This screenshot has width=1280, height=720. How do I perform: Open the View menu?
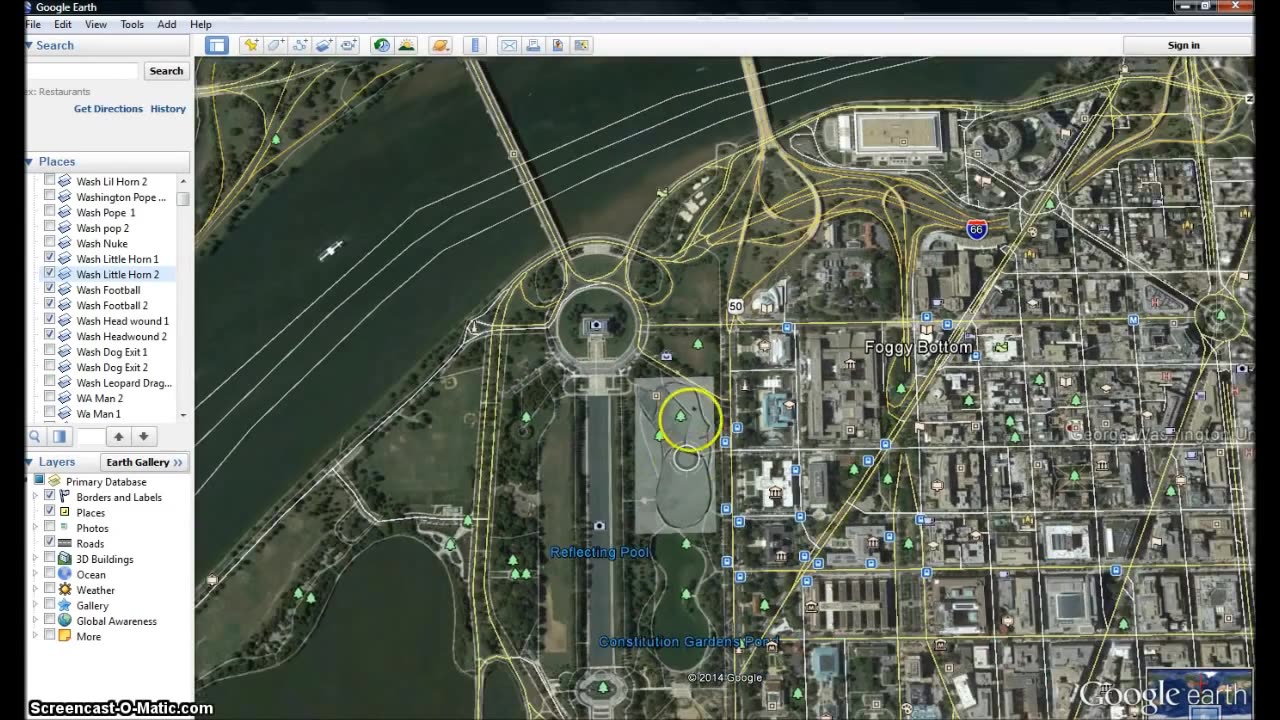tap(96, 24)
